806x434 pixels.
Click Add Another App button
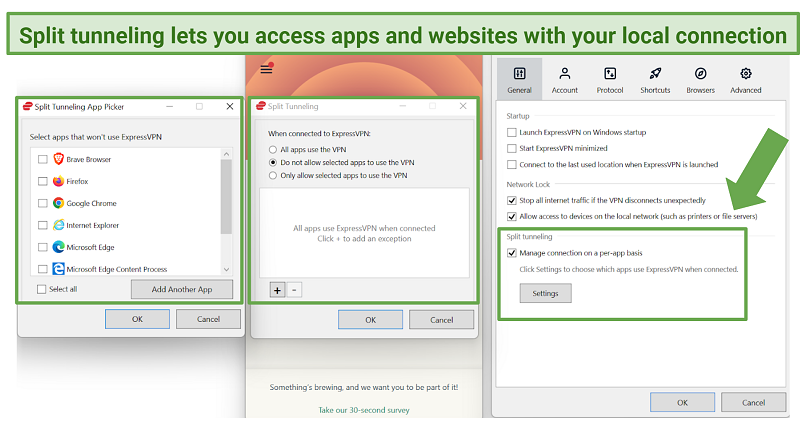point(182,289)
